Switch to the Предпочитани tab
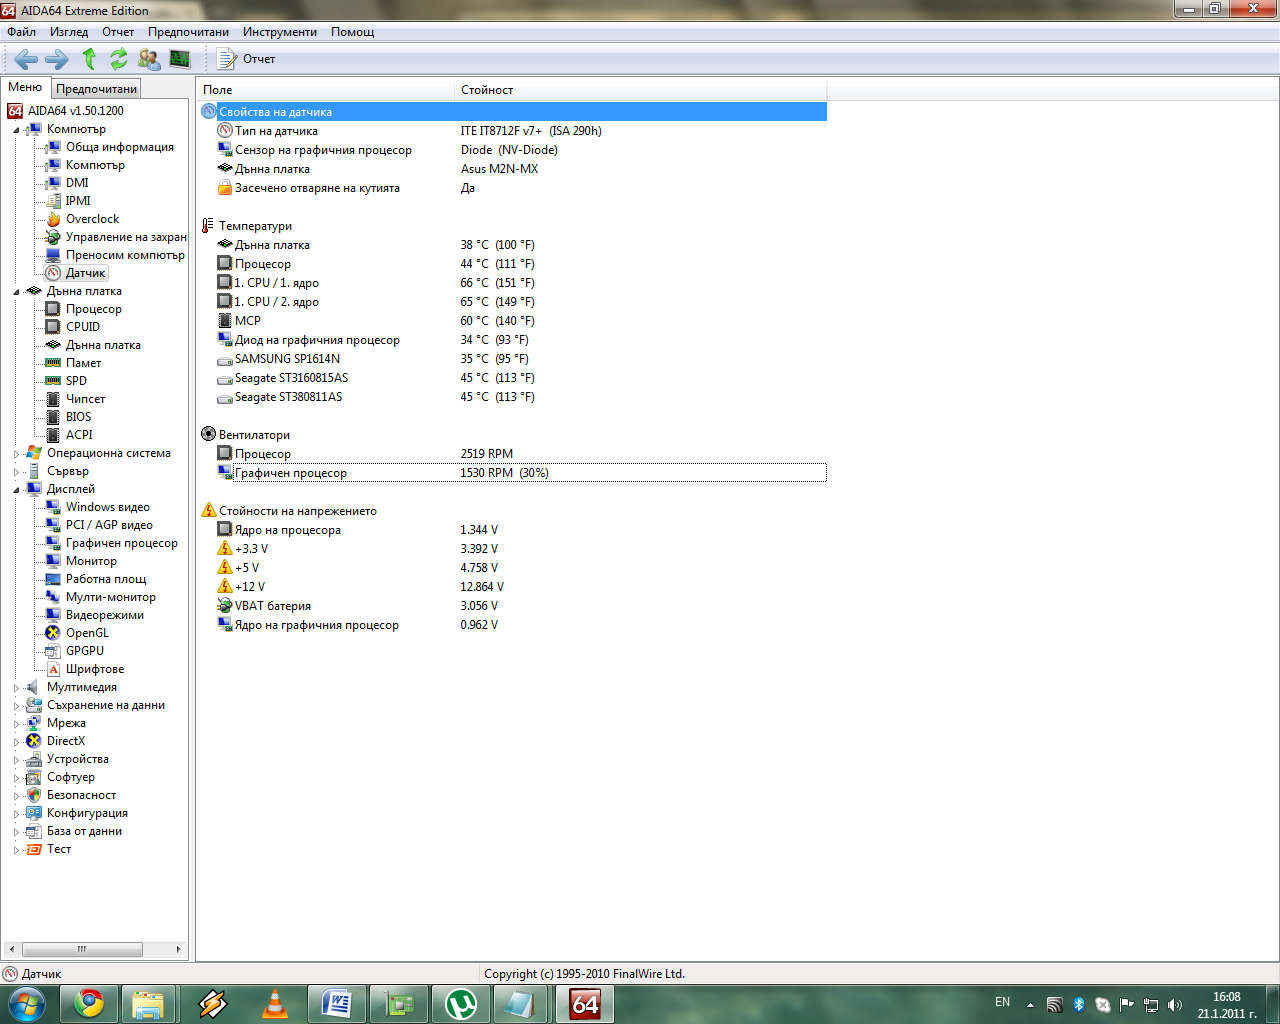The width and height of the screenshot is (1280, 1024). point(96,89)
